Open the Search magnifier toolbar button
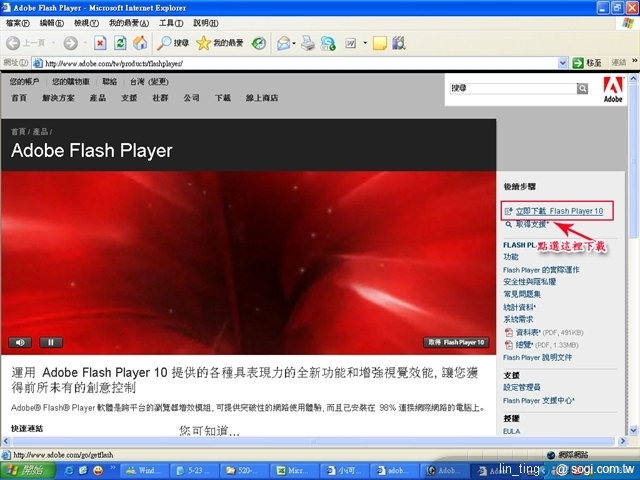The width and height of the screenshot is (640, 480). (173, 43)
